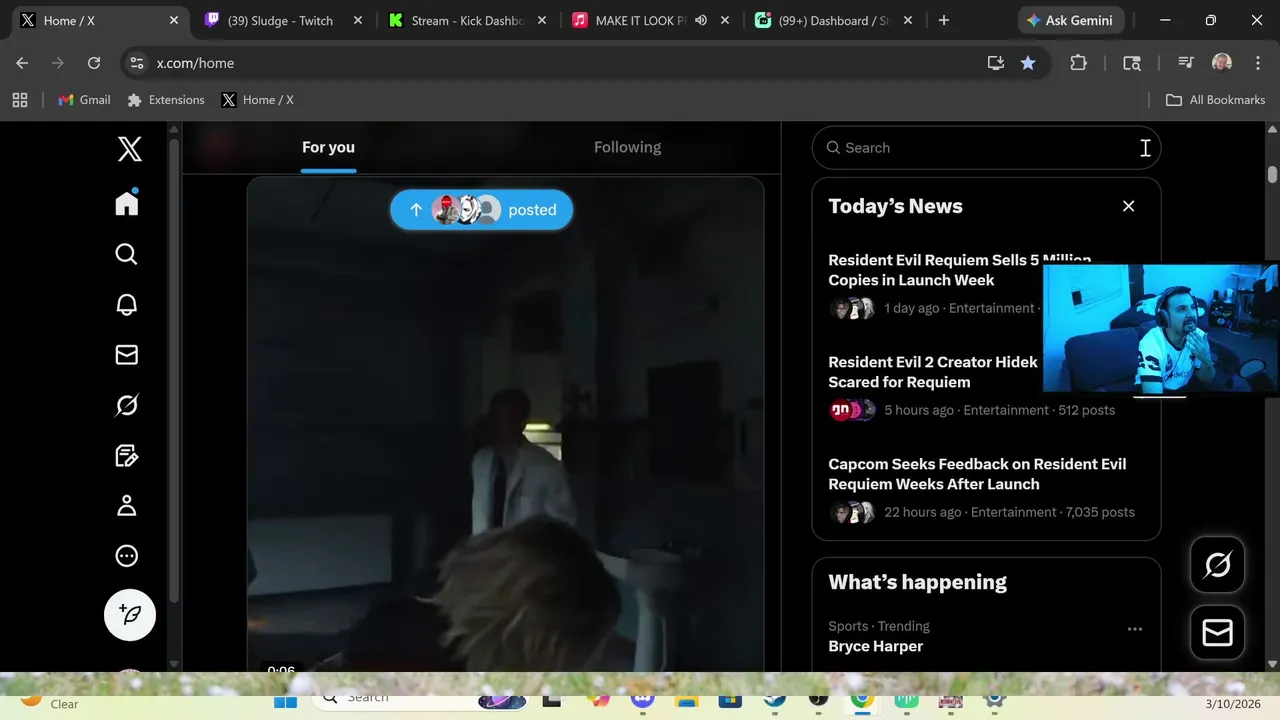The height and width of the screenshot is (720, 1280).
Task: Click the tab search icon in Chrome toolbar
Action: point(1132,63)
